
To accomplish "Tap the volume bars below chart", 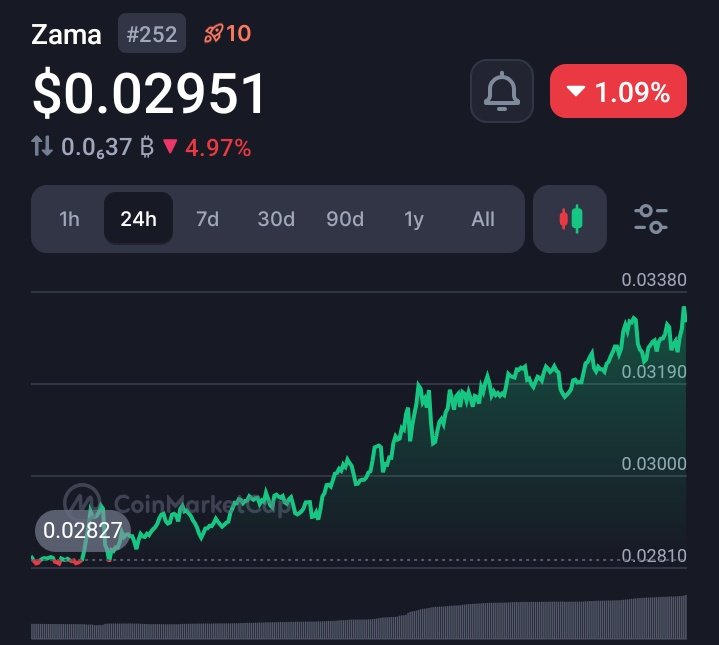I will (x=359, y=618).
